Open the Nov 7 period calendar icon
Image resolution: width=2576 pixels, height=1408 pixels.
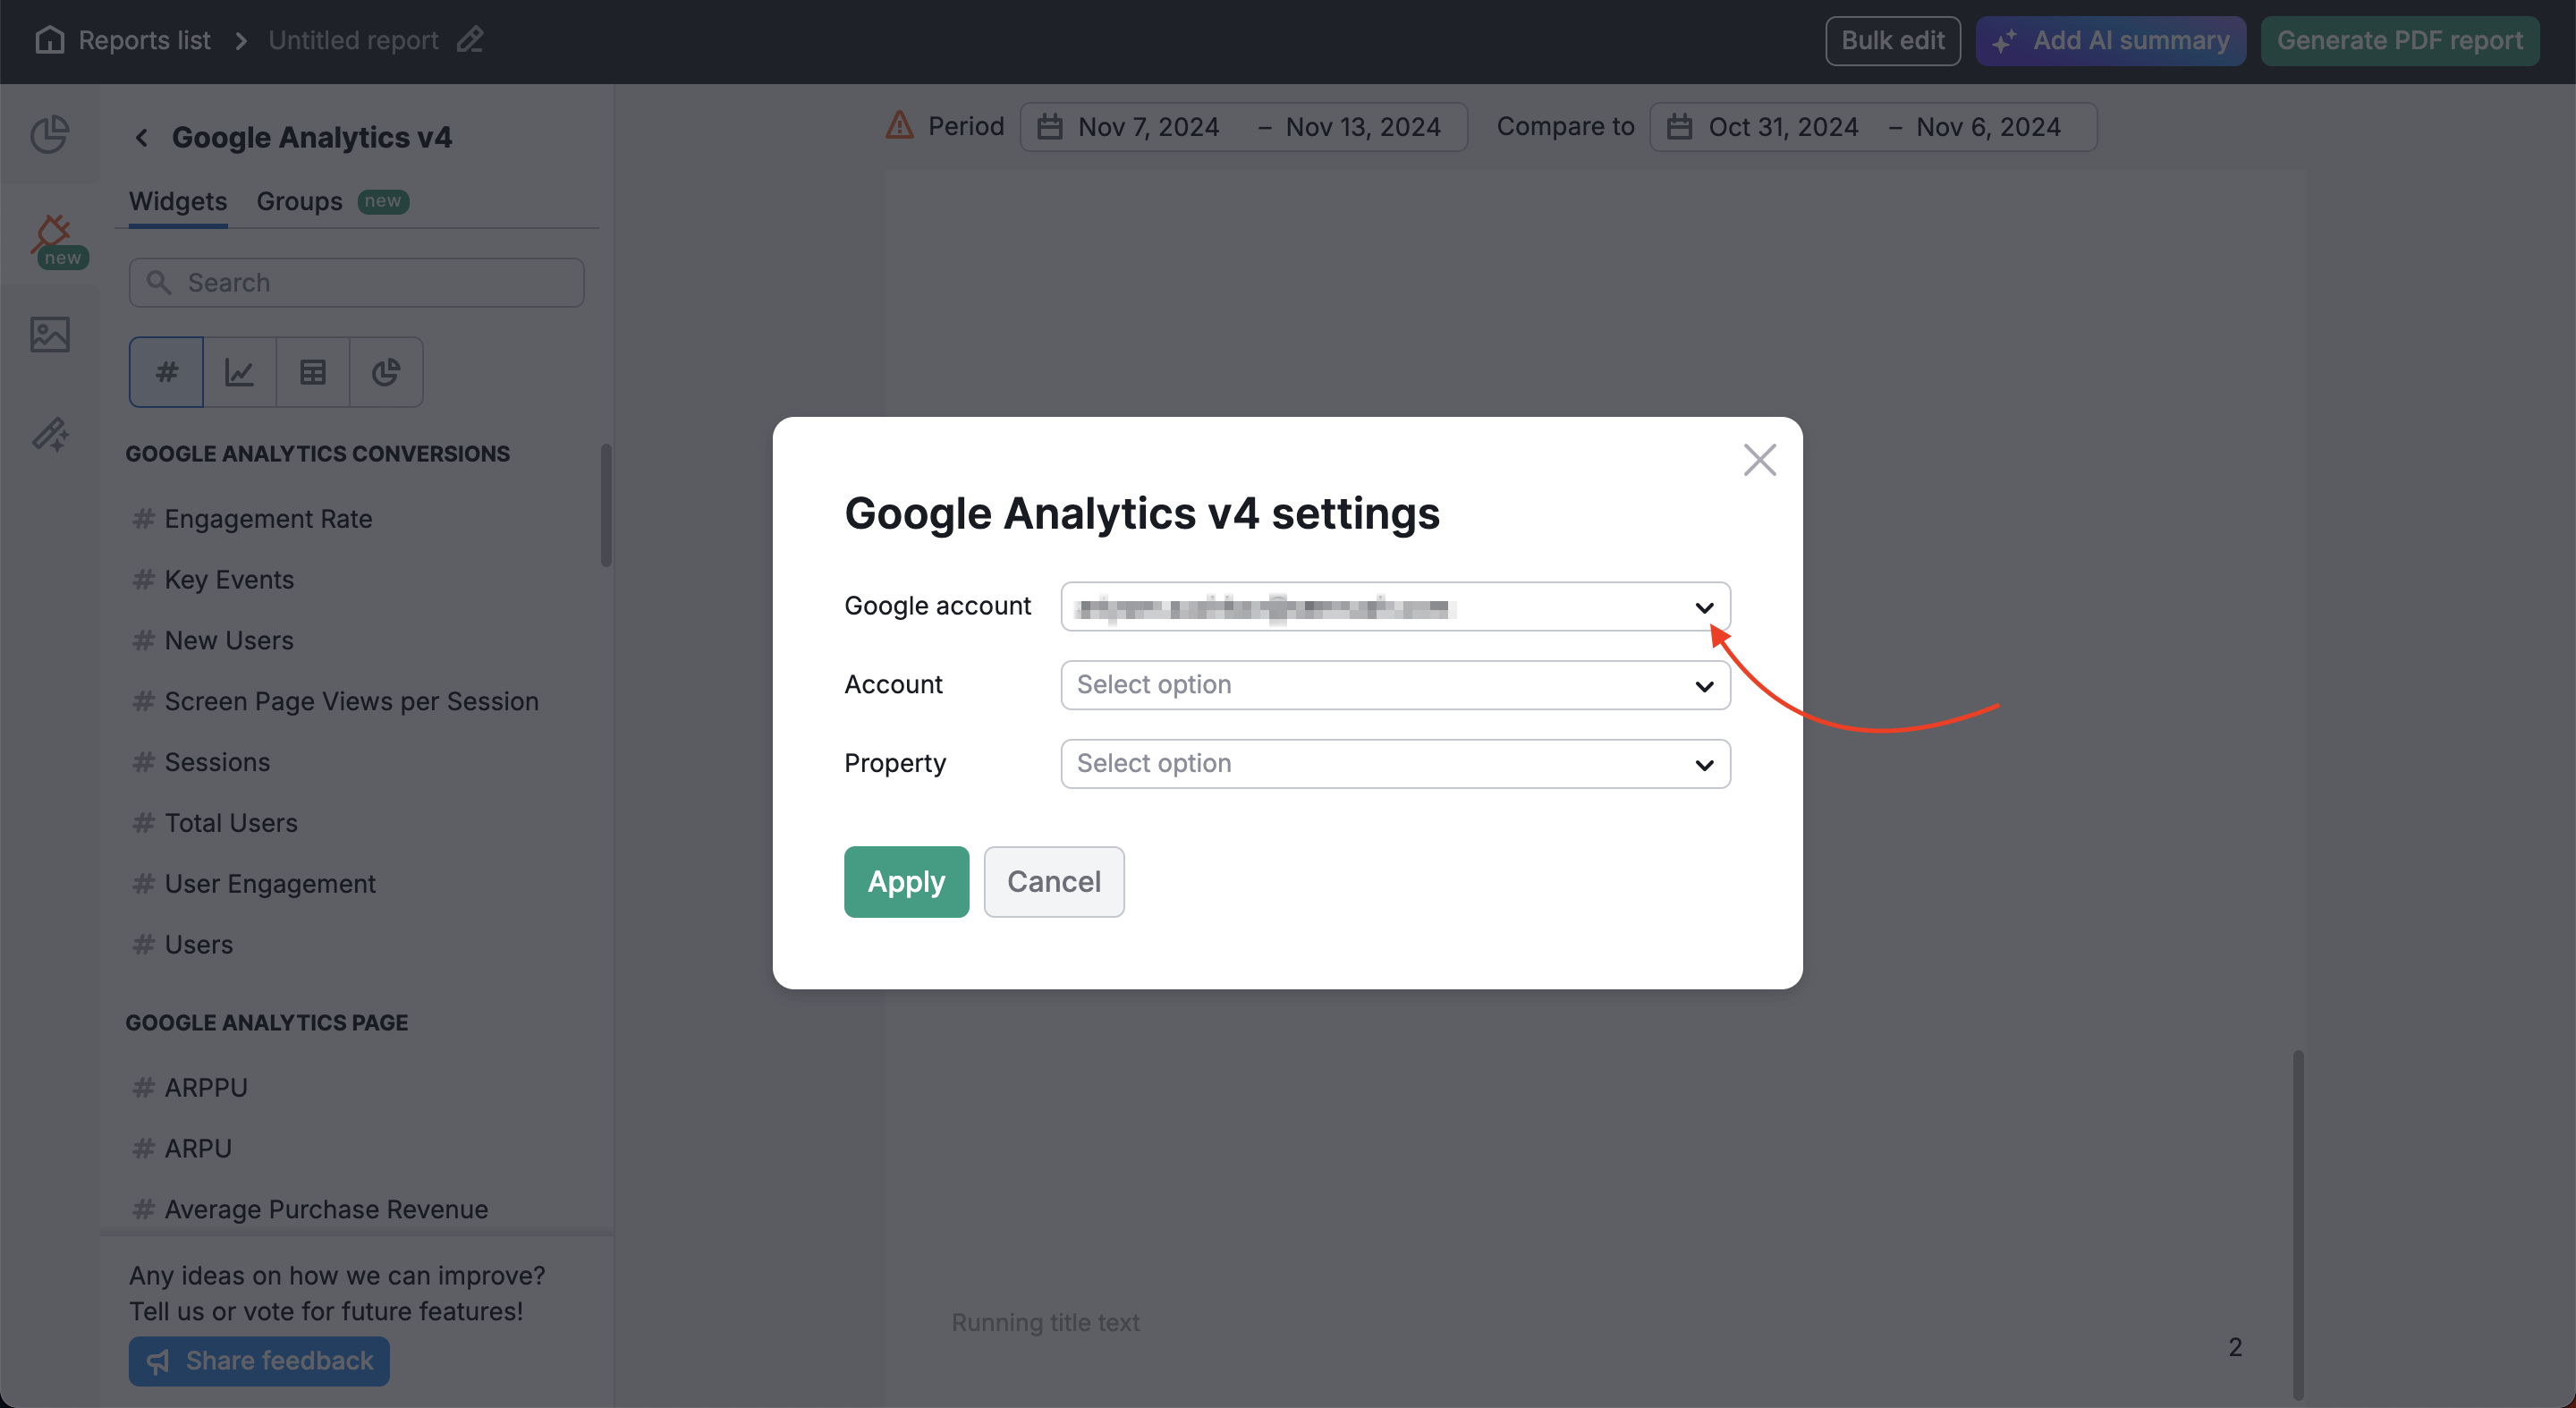[x=1047, y=126]
